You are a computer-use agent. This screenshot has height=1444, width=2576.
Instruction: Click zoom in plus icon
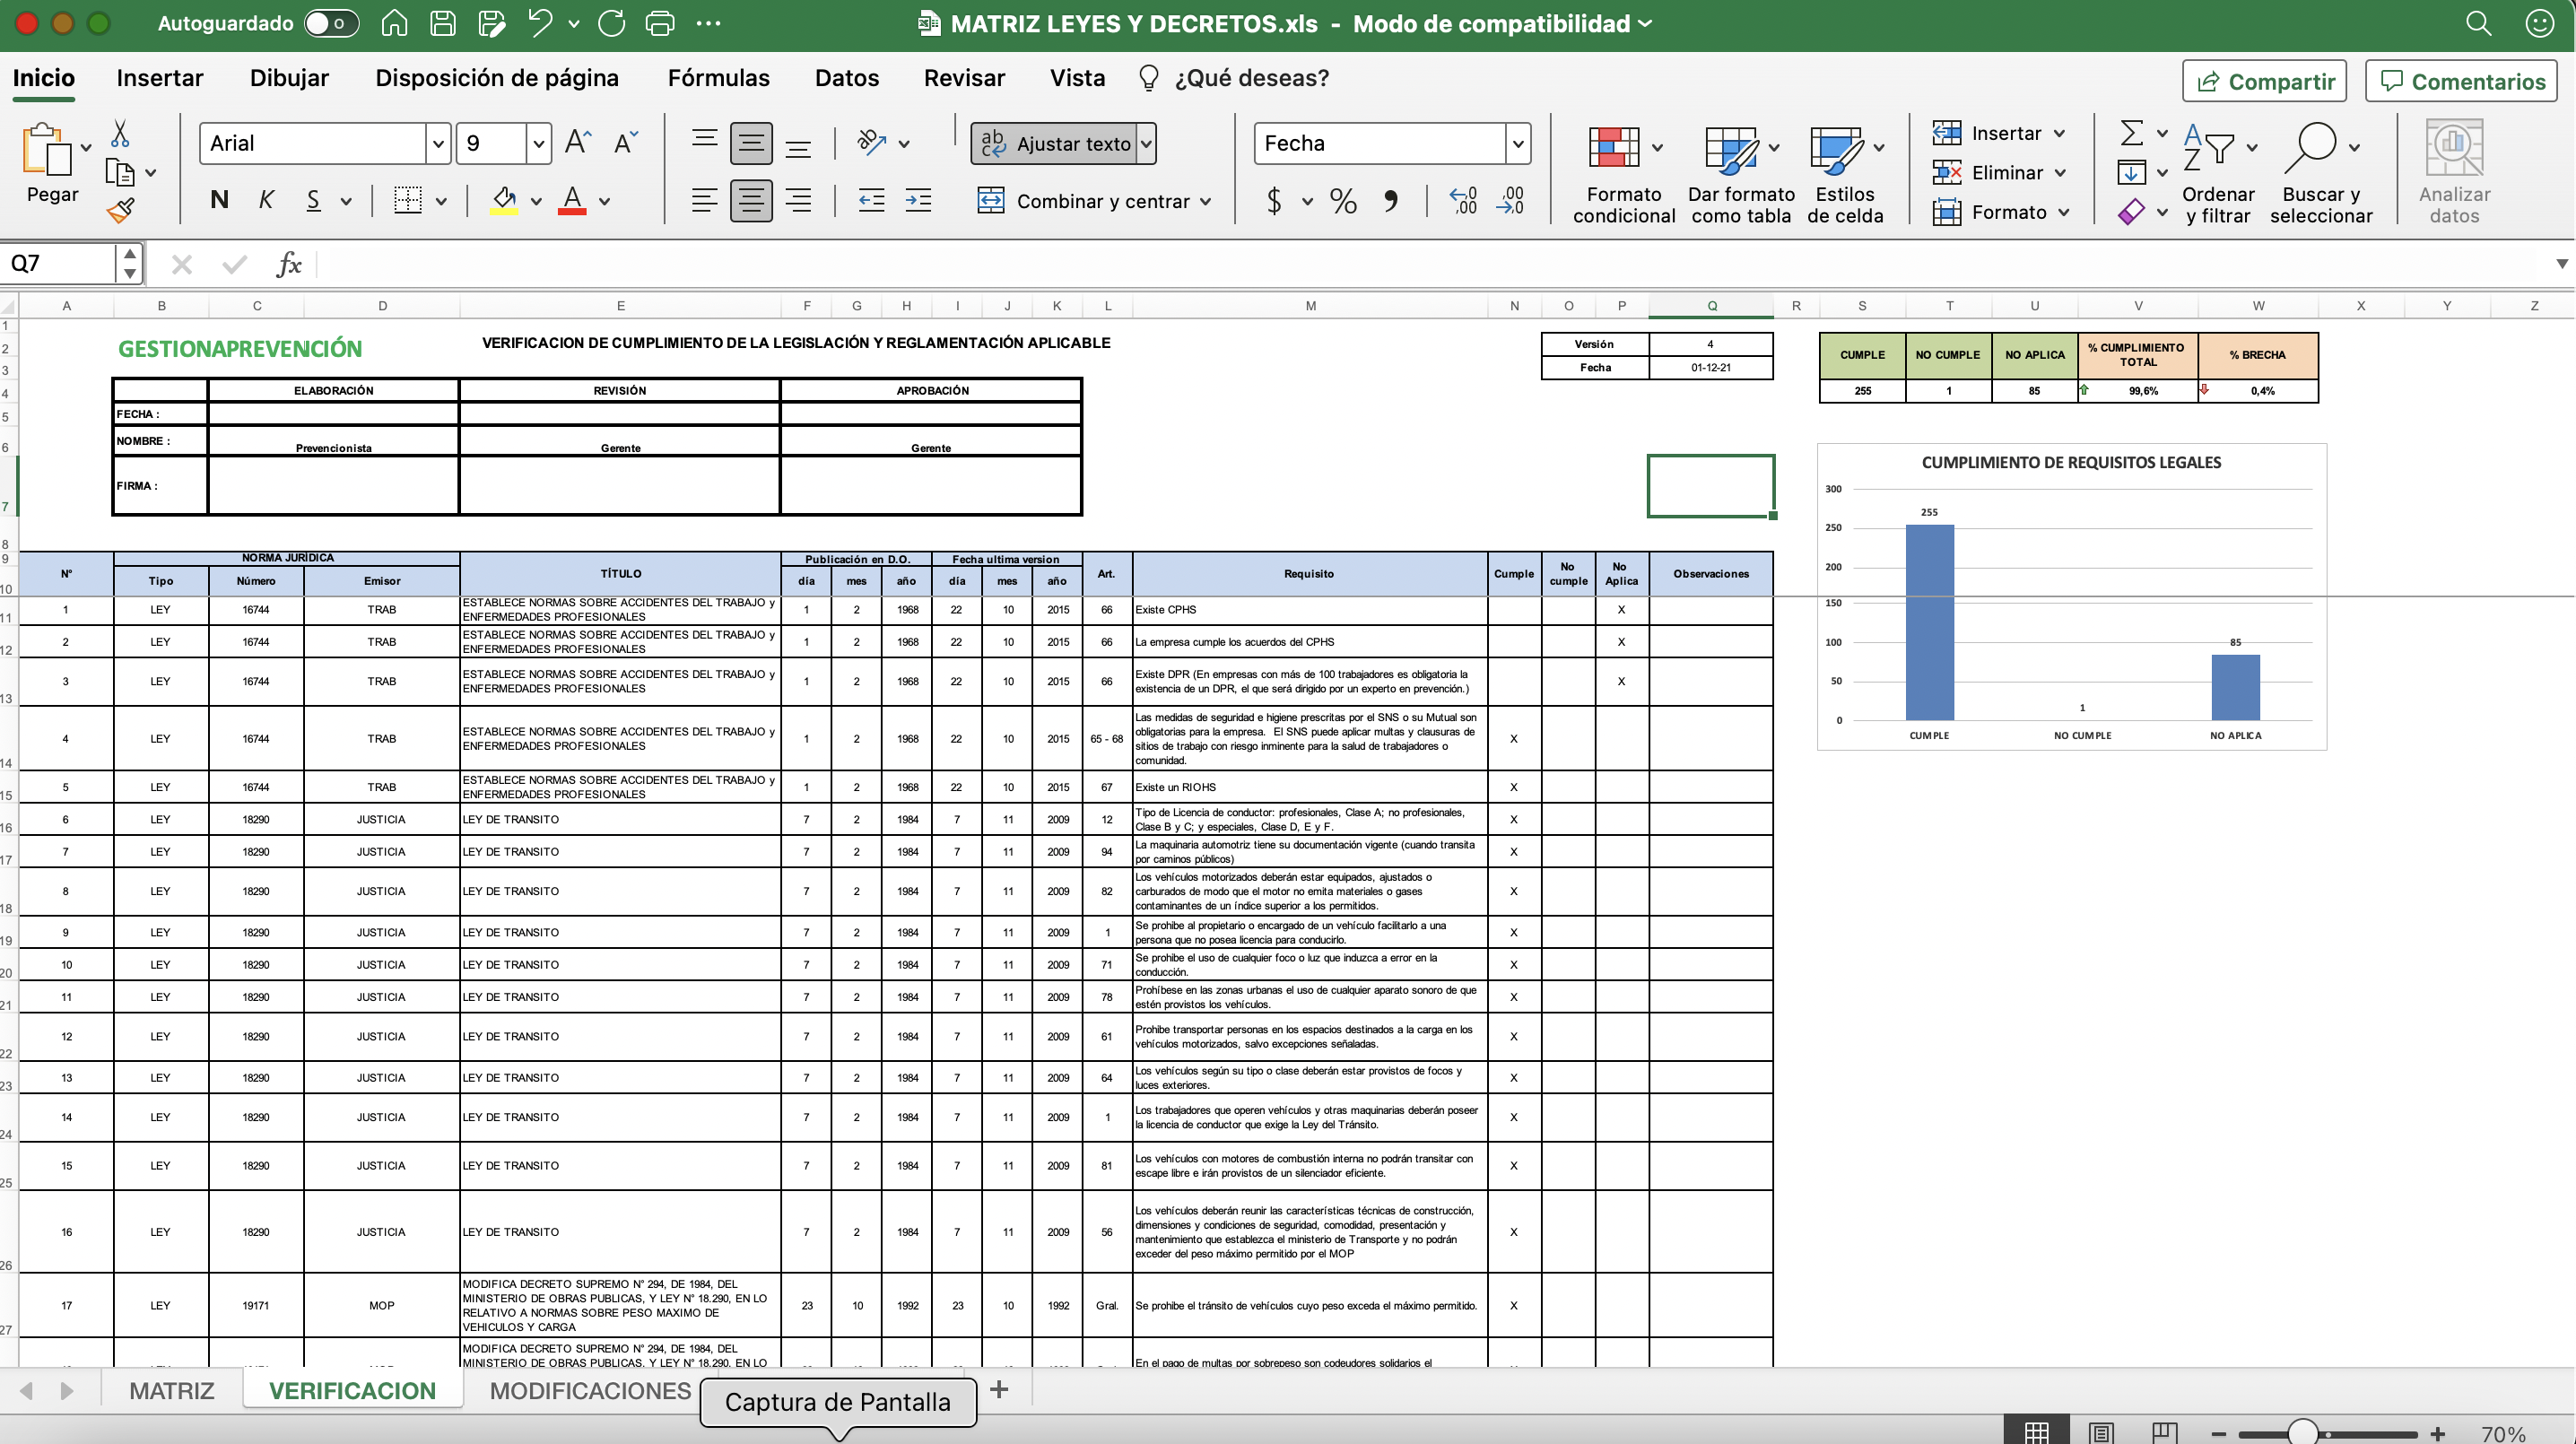coord(2437,1434)
